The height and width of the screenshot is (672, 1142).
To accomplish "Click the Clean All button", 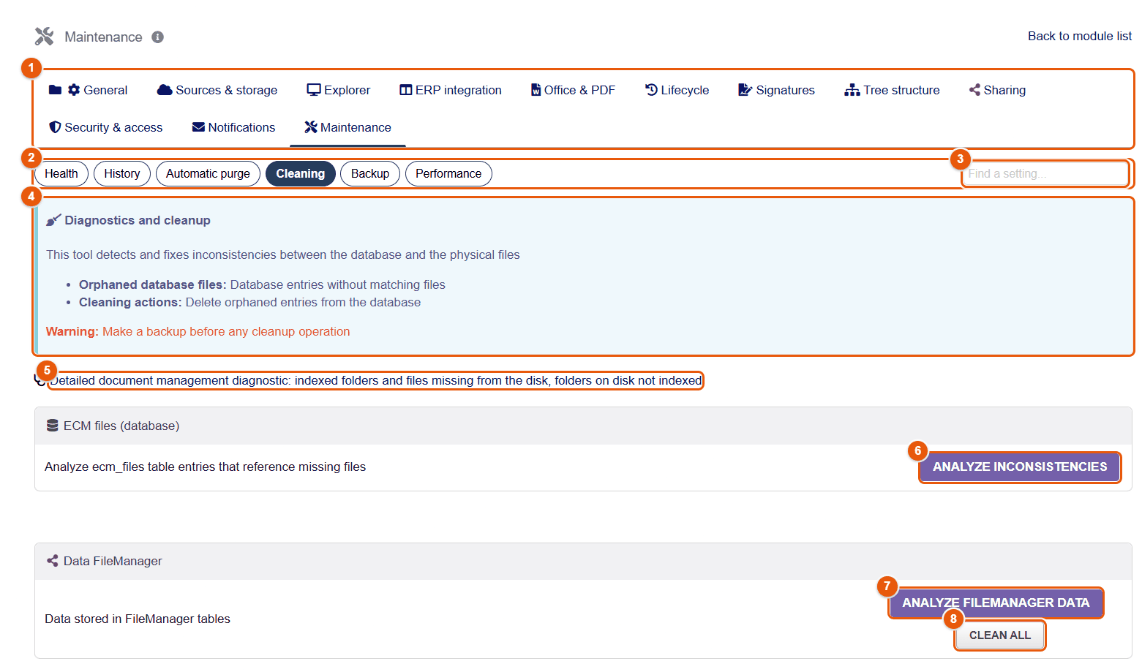I will pyautogui.click(x=999, y=635).
